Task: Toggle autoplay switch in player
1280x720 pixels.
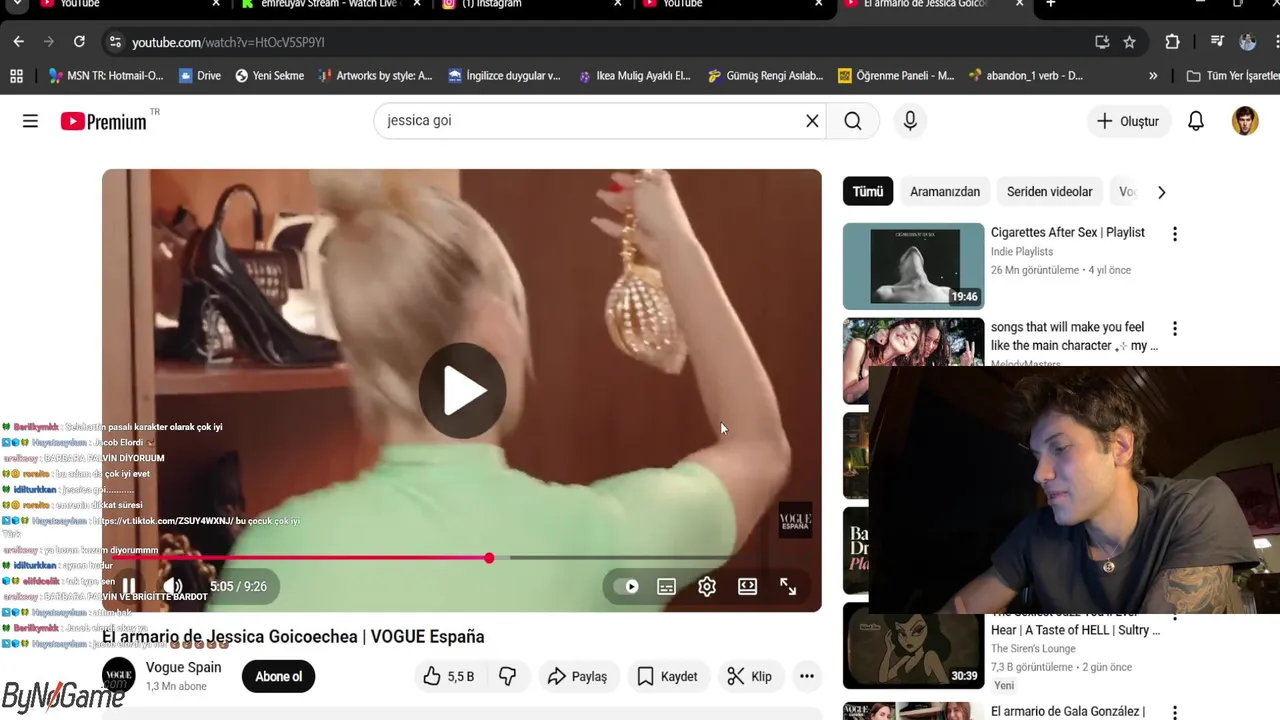Action: pyautogui.click(x=626, y=587)
